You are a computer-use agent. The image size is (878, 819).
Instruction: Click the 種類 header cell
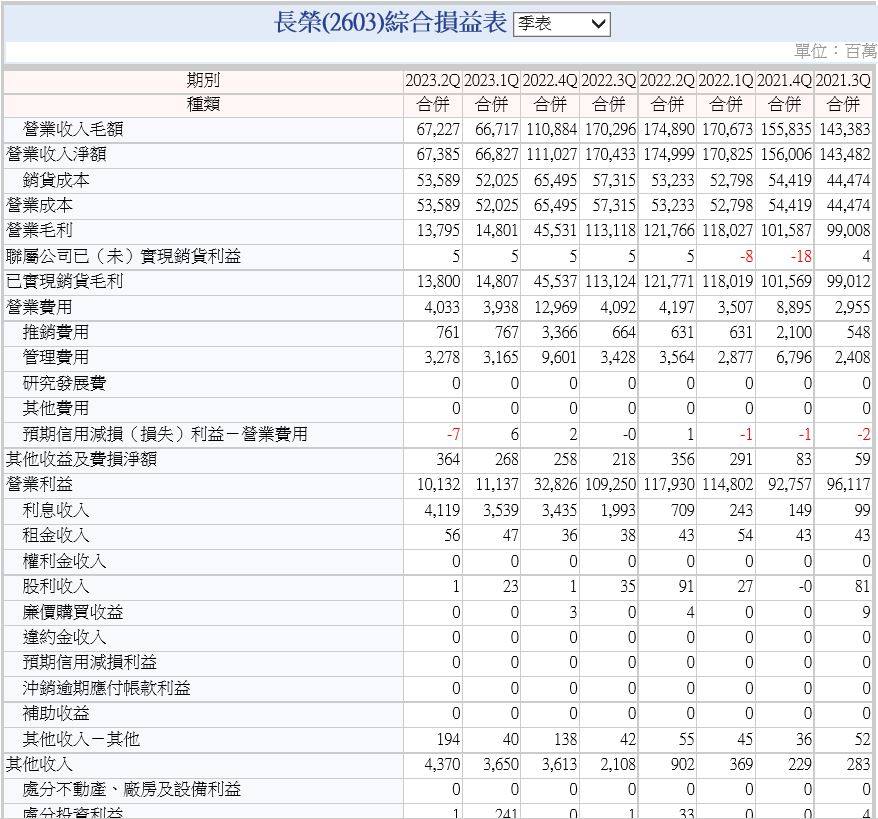coord(203,104)
